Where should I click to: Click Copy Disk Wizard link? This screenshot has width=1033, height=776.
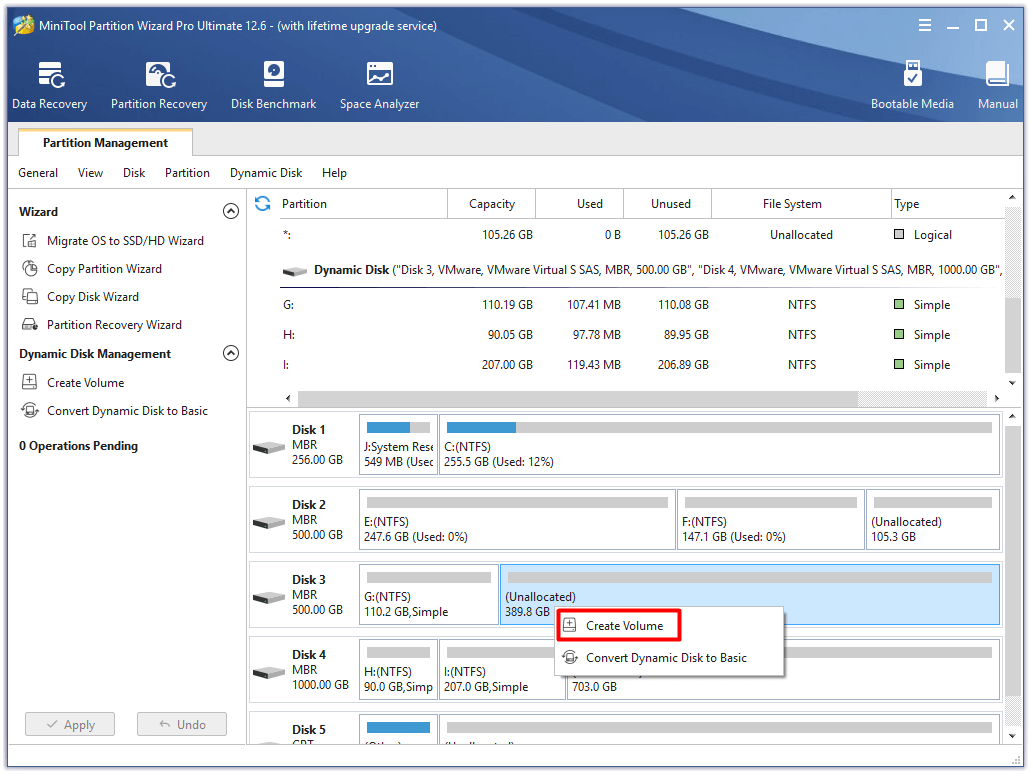93,296
